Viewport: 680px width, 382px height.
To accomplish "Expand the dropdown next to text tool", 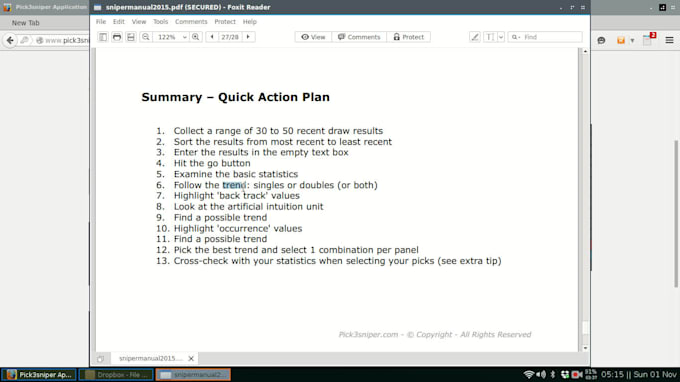I will click(501, 37).
